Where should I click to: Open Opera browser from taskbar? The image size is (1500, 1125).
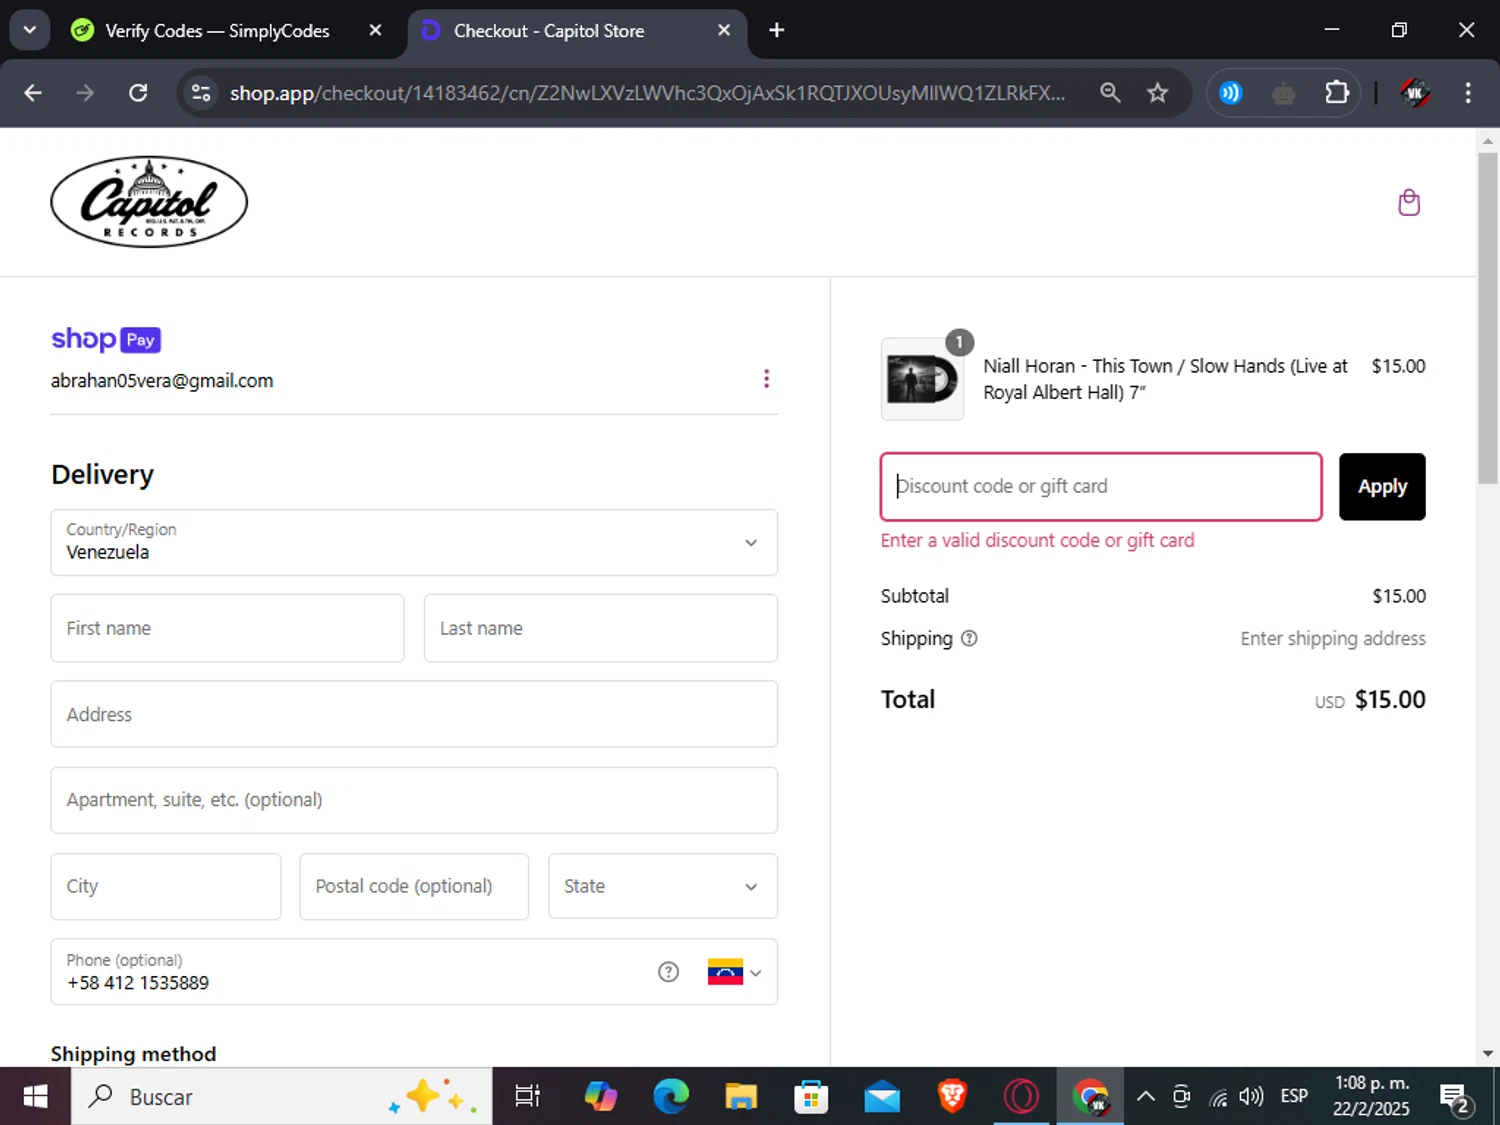[1021, 1097]
